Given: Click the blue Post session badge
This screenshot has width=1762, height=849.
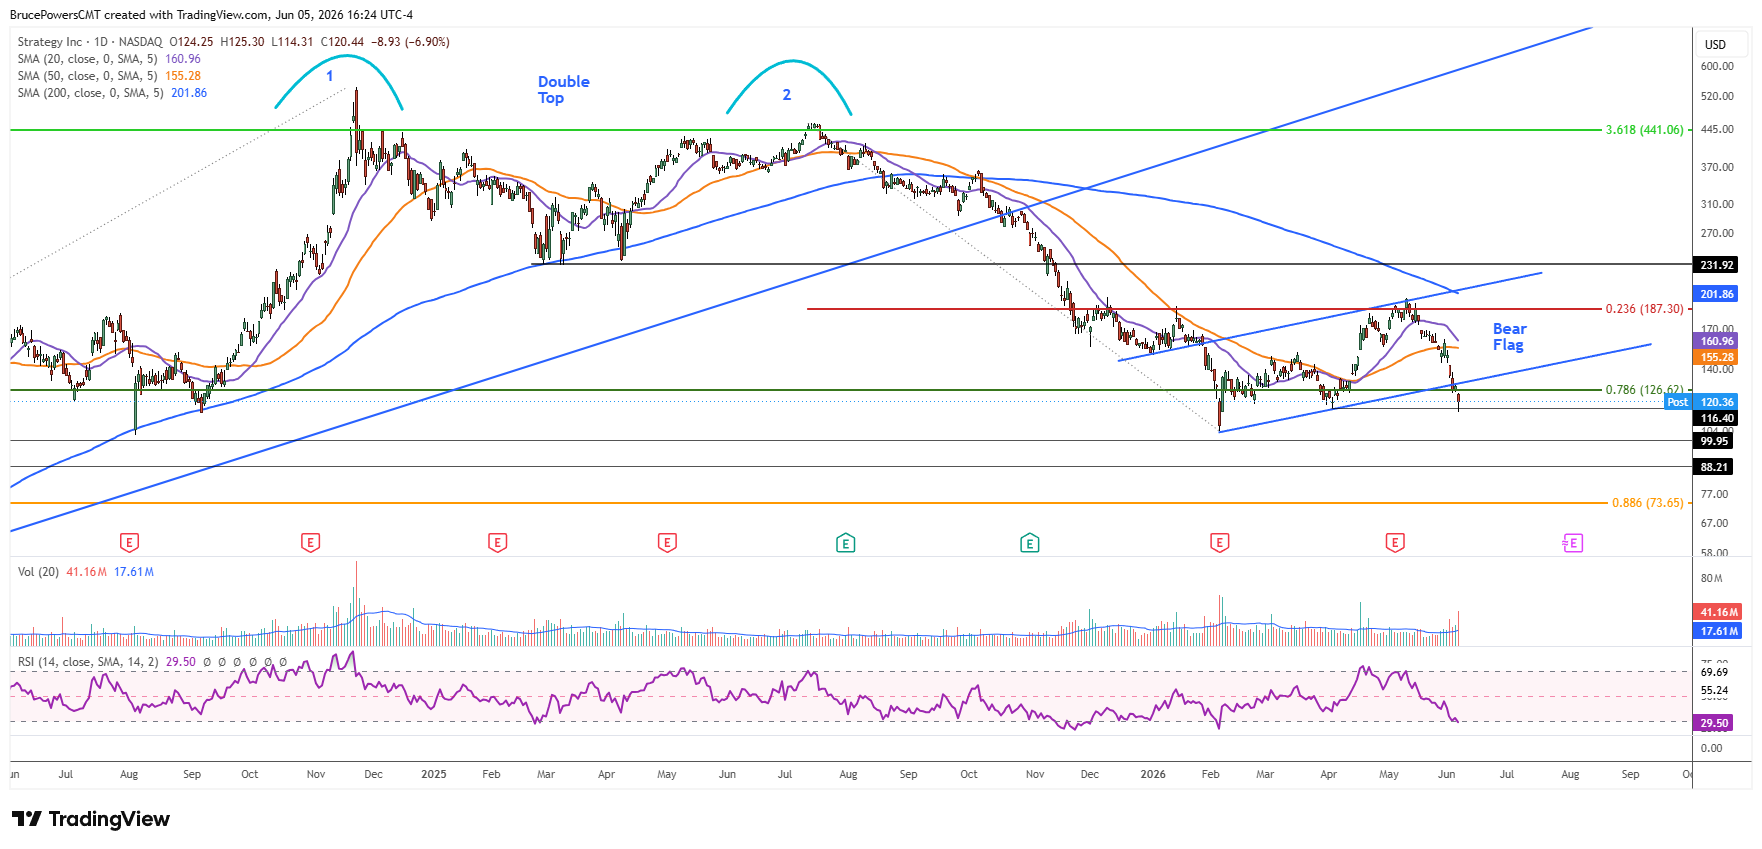Looking at the screenshot, I should tap(1677, 402).
